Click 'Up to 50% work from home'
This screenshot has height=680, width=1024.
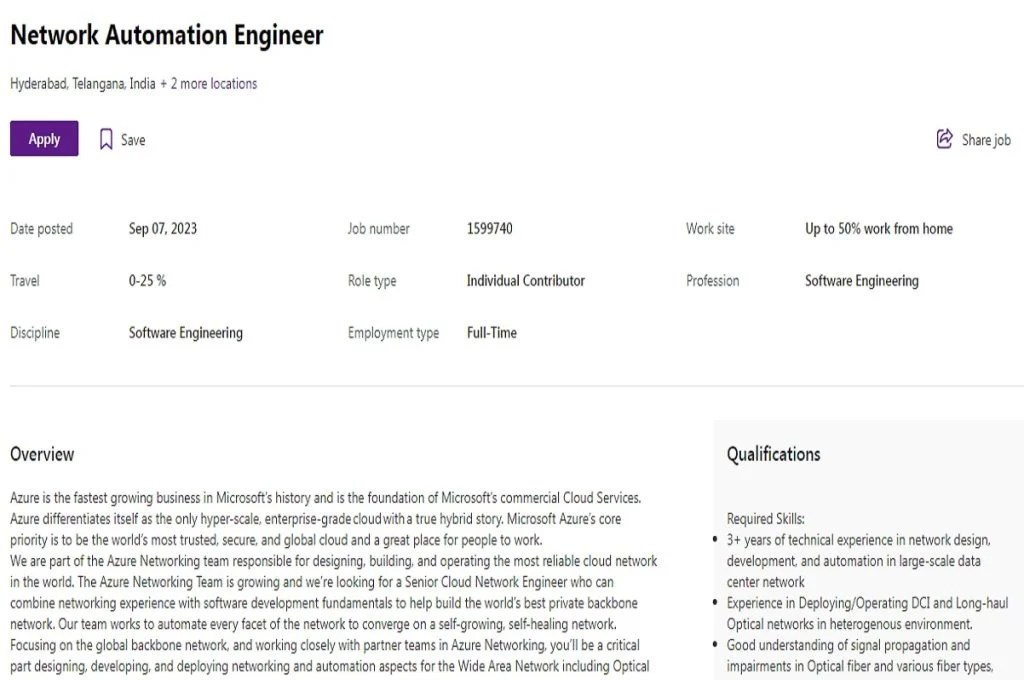[x=879, y=229]
